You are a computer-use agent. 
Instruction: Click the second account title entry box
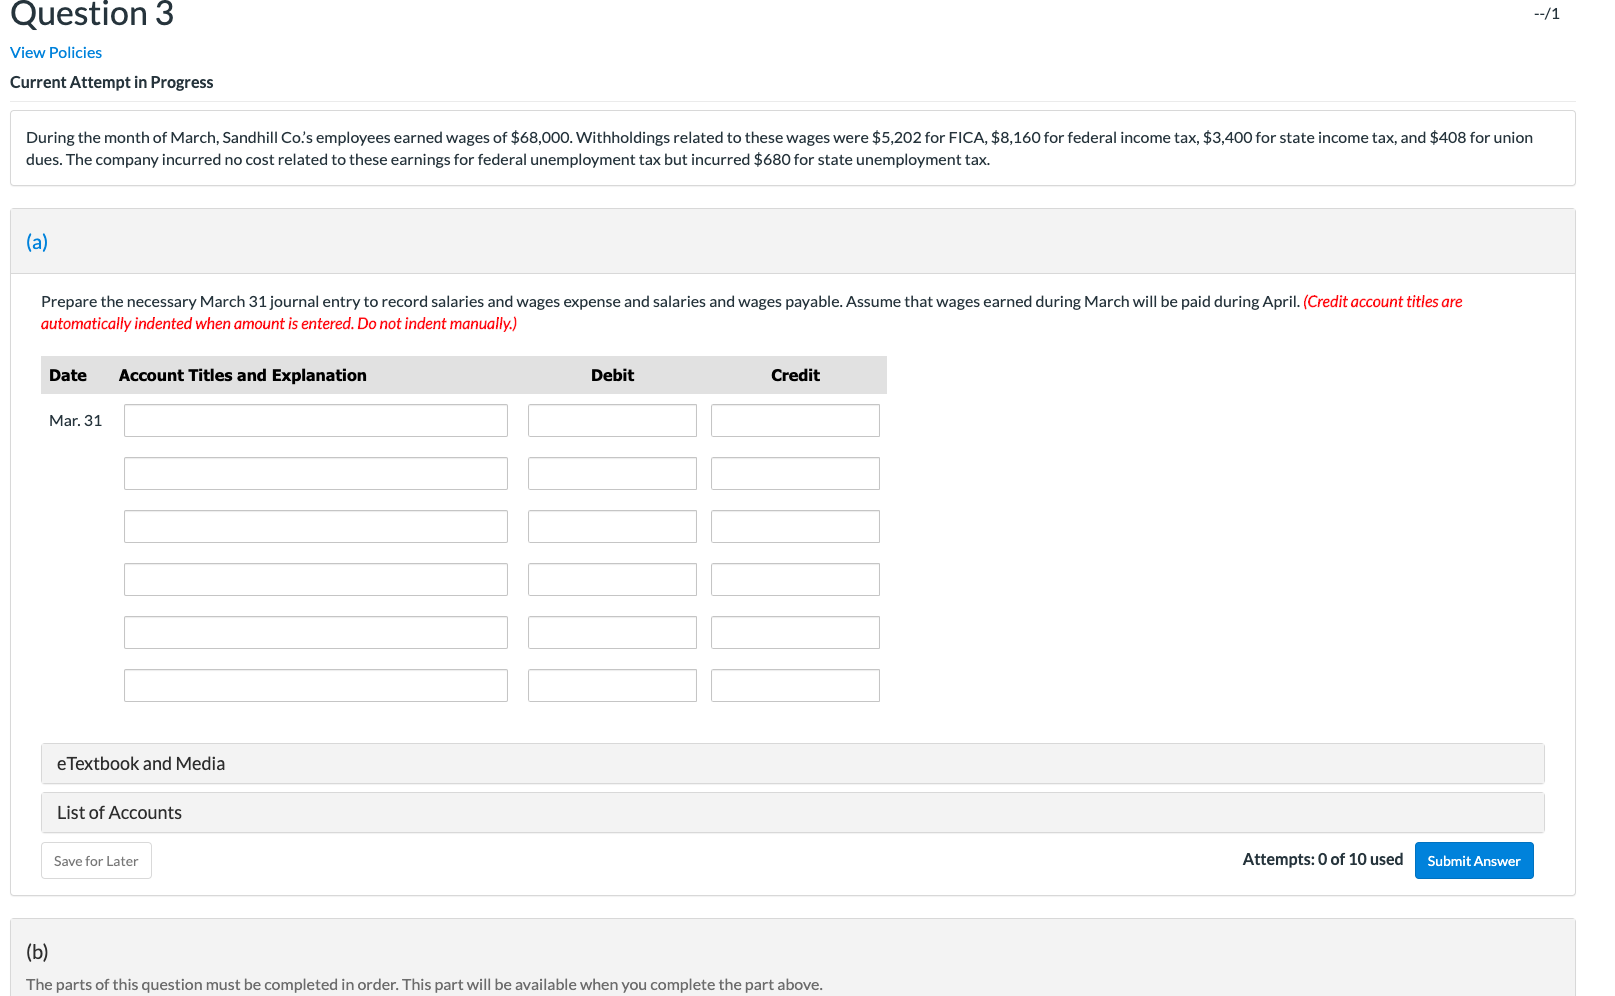315,473
